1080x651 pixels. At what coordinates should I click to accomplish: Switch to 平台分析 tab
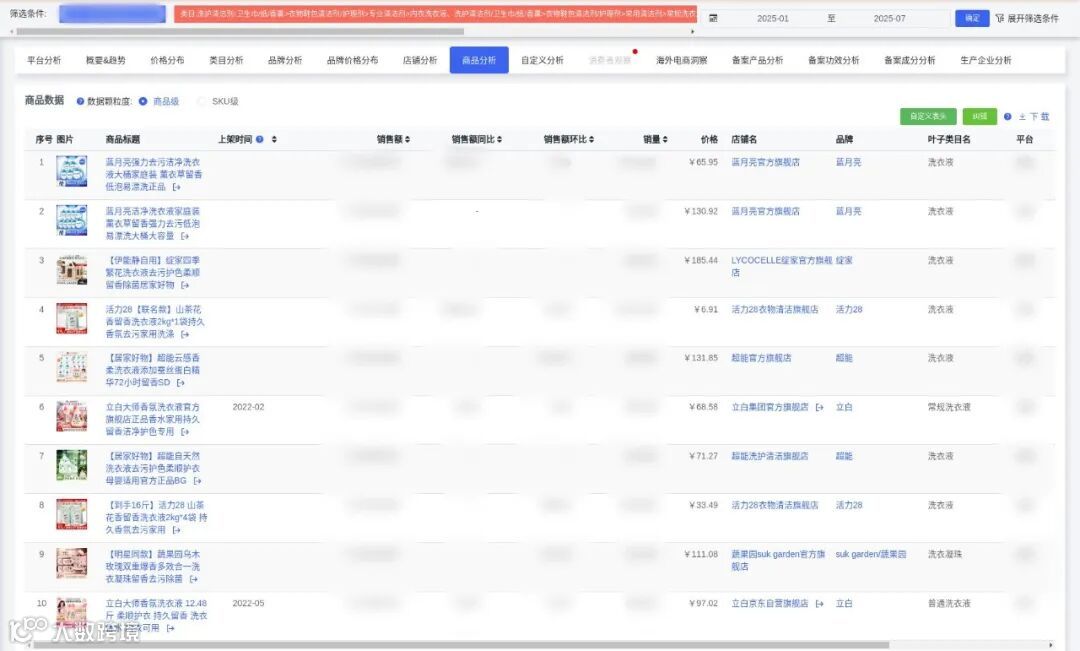click(x=44, y=61)
